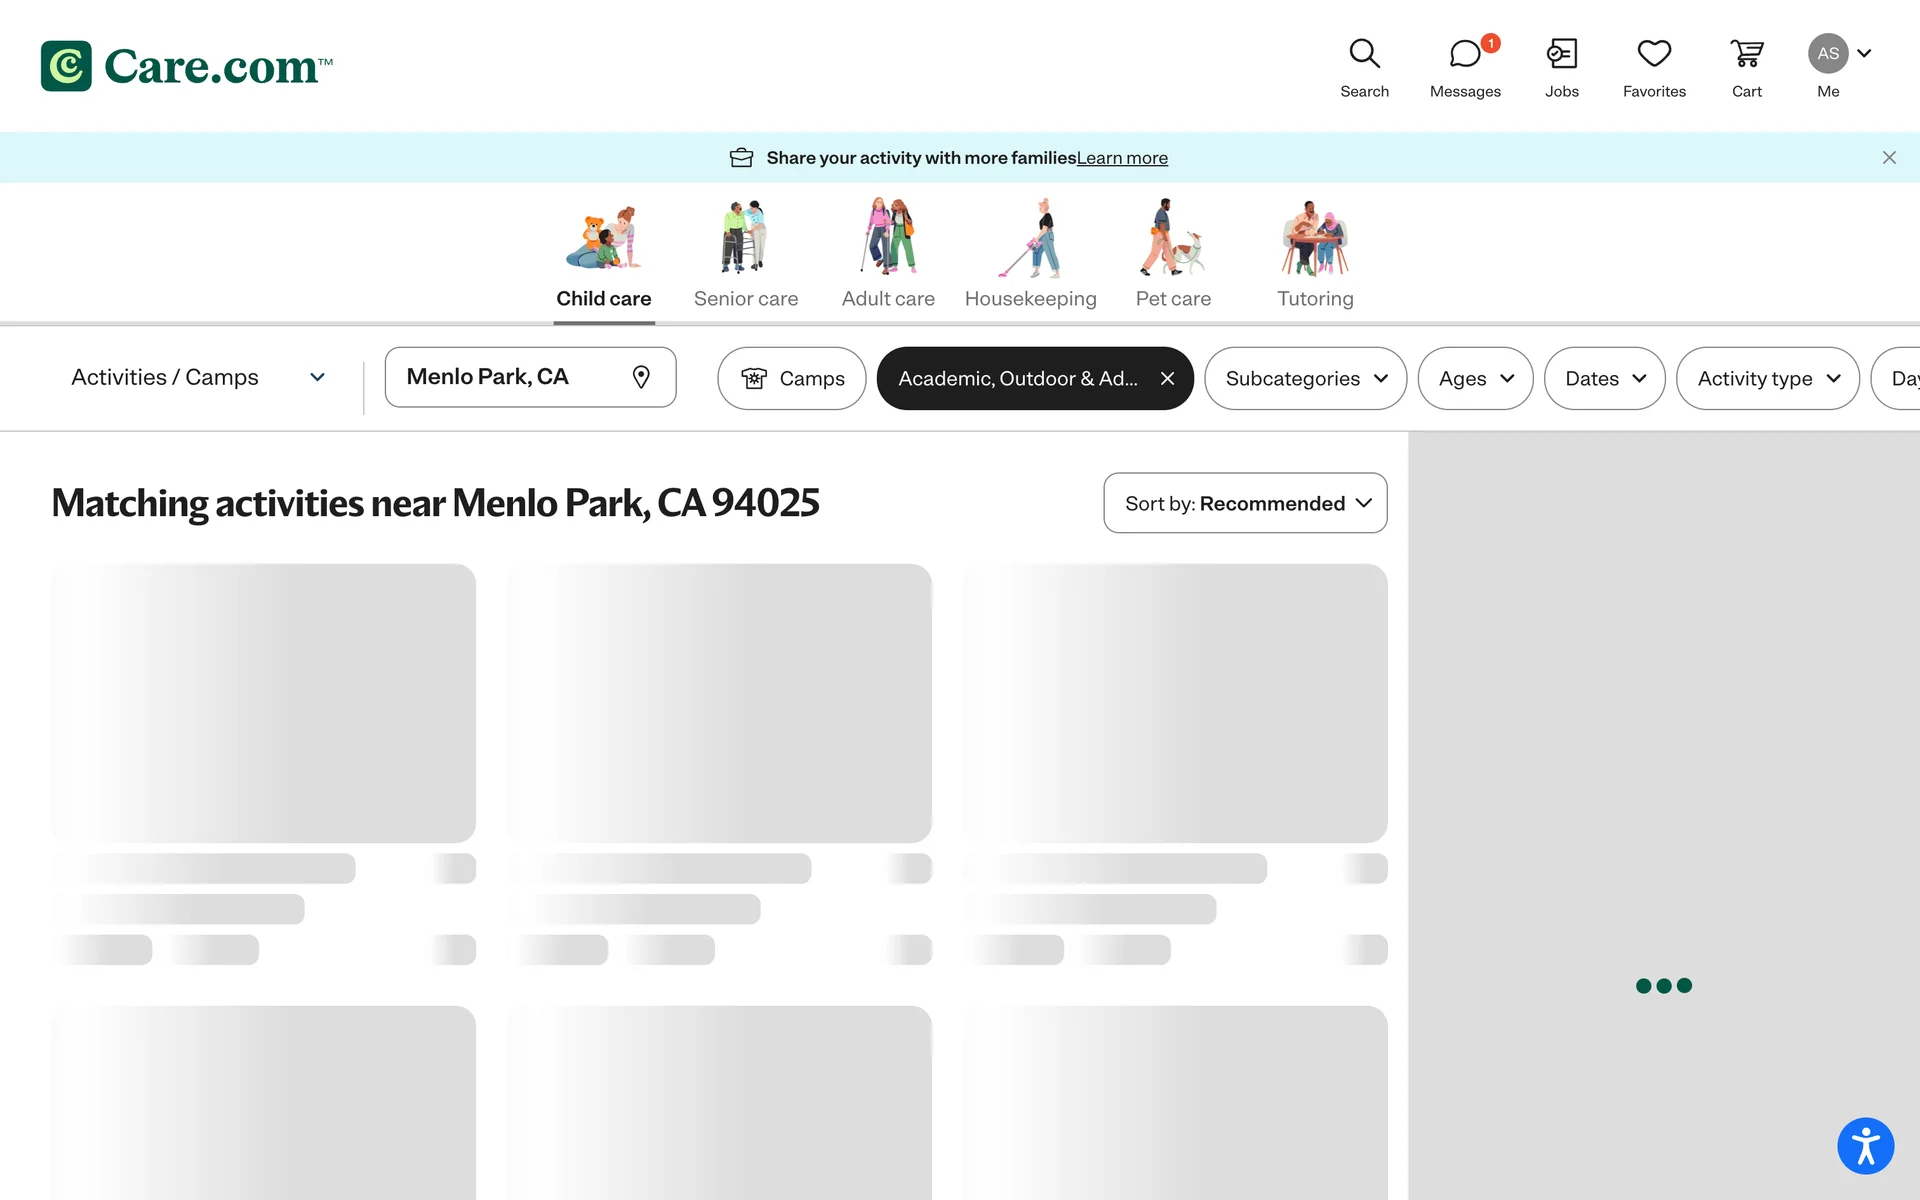
Task: Click the location pin icon
Action: tap(641, 377)
